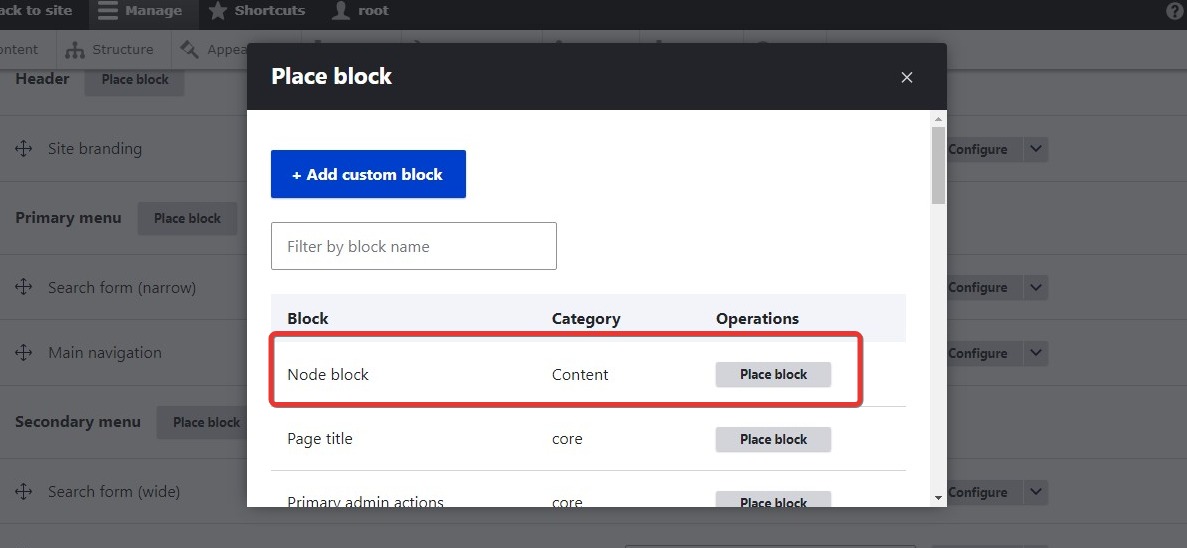Click the drag handle for Site branding

tap(24, 149)
